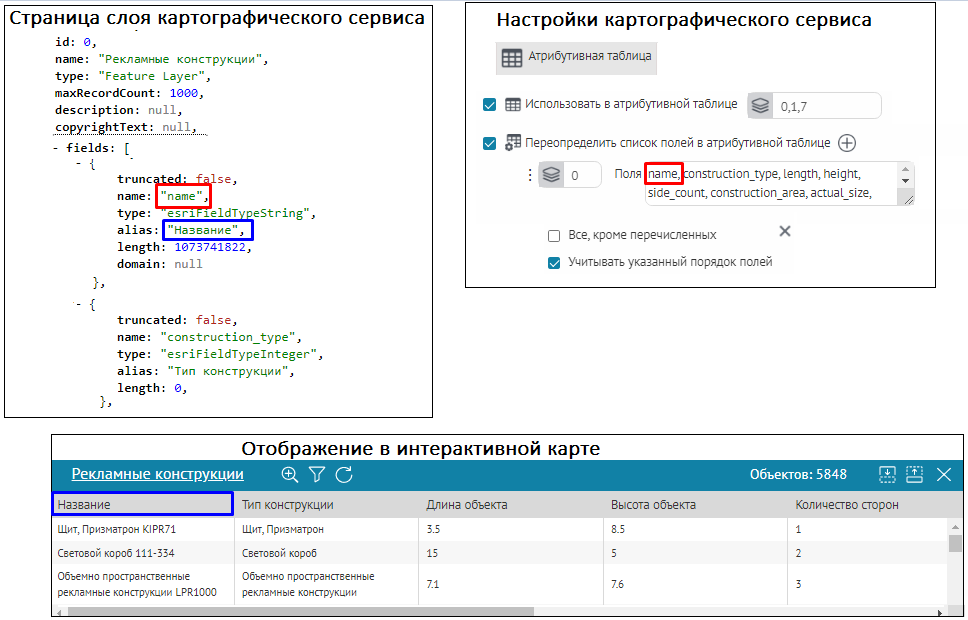Click the three-dot drag handle near layer 0
968x620 pixels.
[x=530, y=175]
